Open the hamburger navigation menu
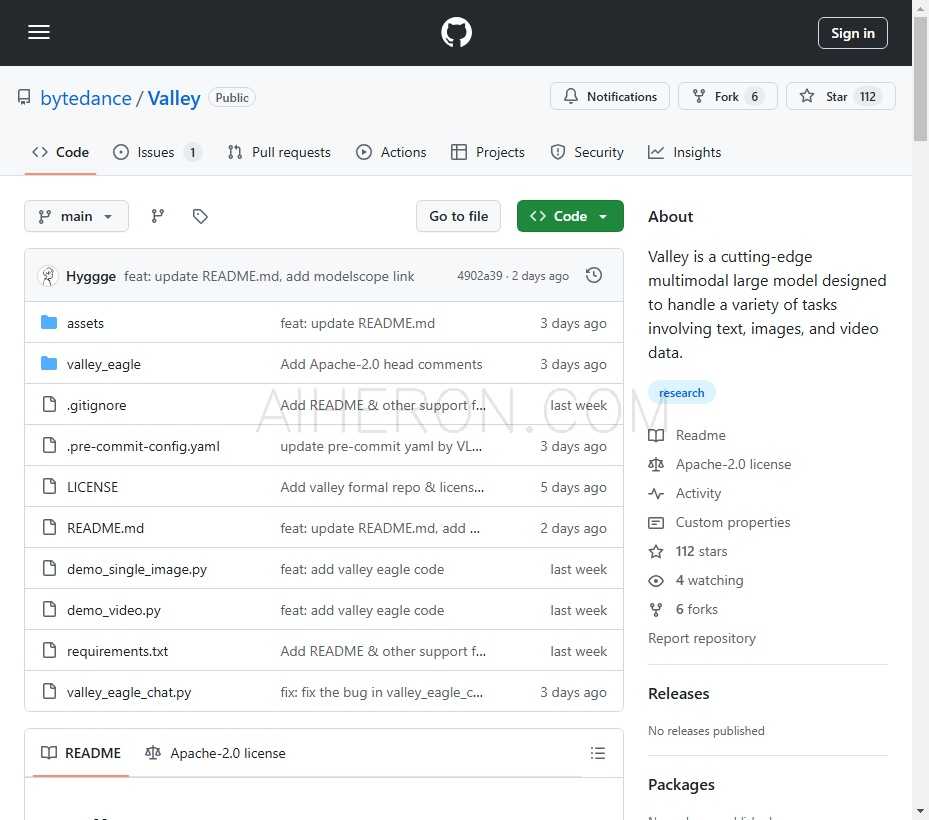Screen dimensions: 929x820 (x=39, y=33)
